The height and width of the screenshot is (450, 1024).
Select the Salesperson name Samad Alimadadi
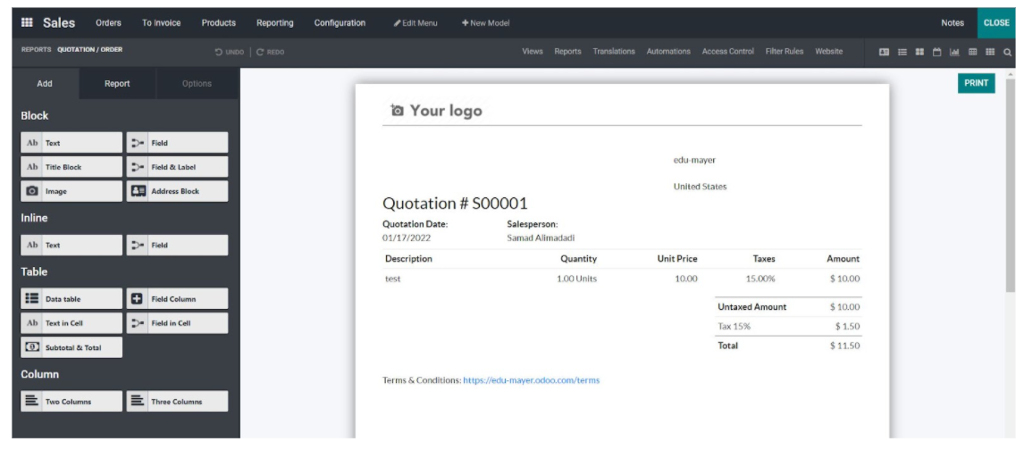click(x=541, y=238)
